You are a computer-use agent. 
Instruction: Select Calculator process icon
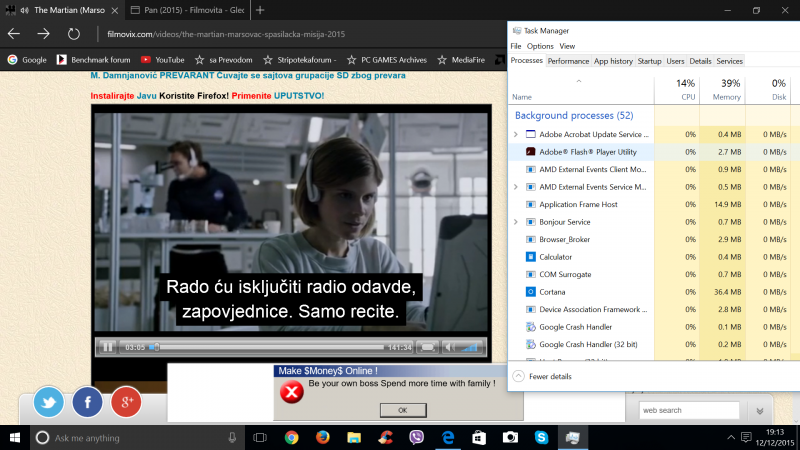pos(531,257)
